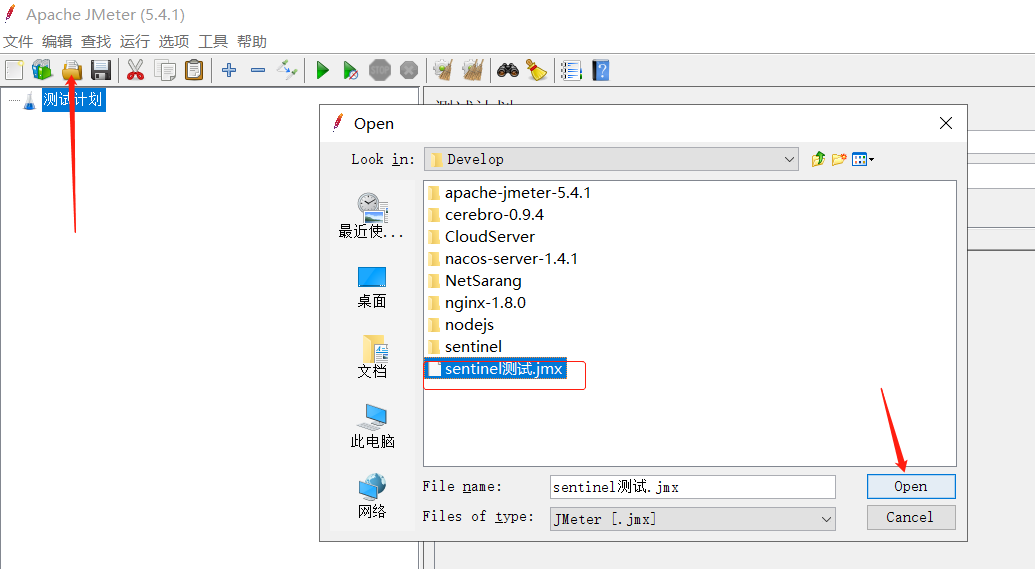
Task: Select the nodejs folder
Action: [461, 325]
